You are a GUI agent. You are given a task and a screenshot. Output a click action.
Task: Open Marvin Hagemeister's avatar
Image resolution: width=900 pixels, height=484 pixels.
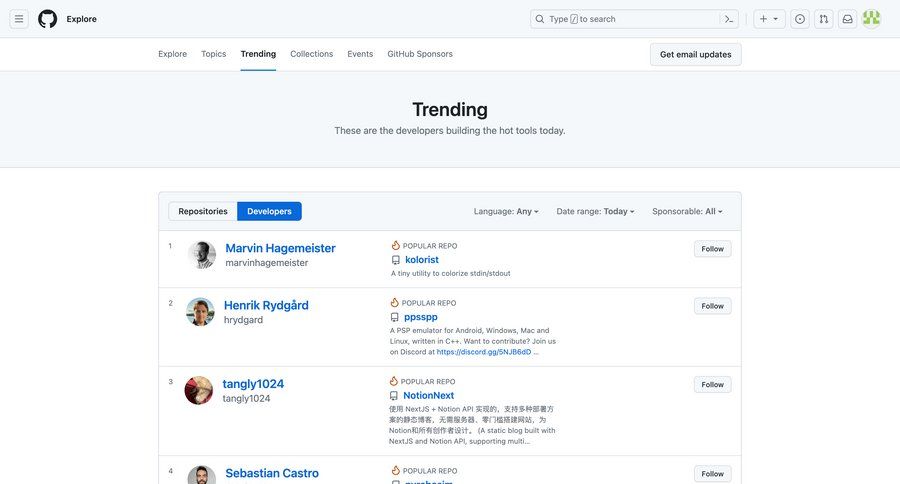click(201, 255)
